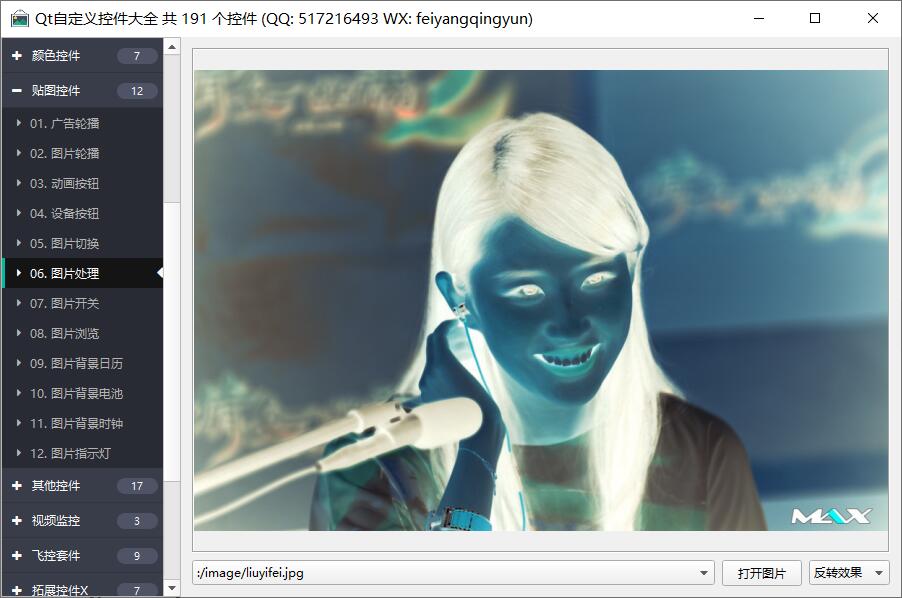Click the arrow beside 12. 图片指示灯
The image size is (902, 598).
[x=19, y=454]
